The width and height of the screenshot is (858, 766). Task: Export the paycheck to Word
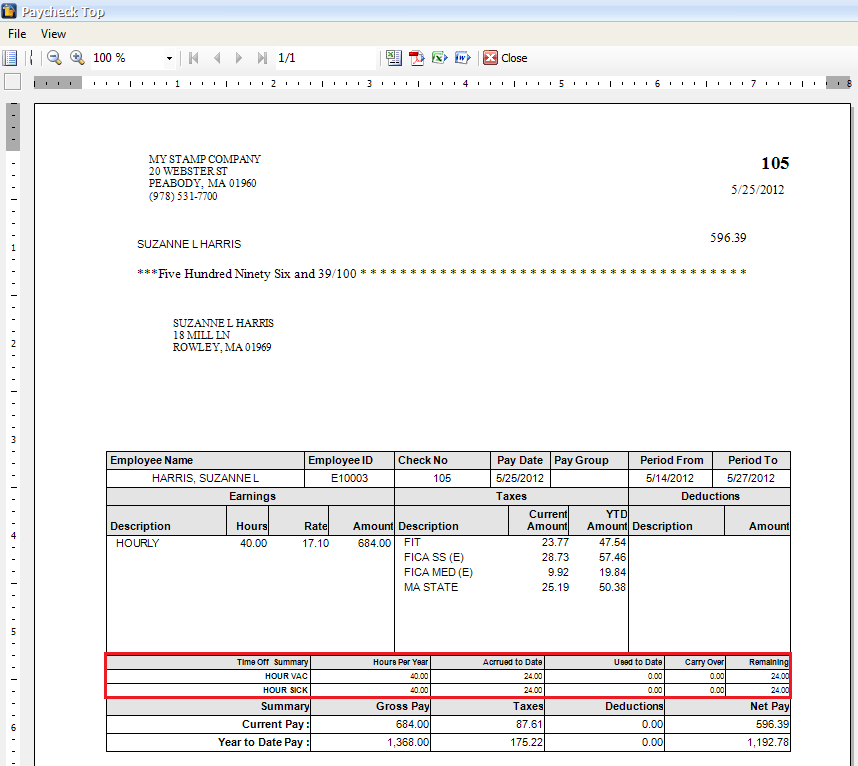click(462, 57)
